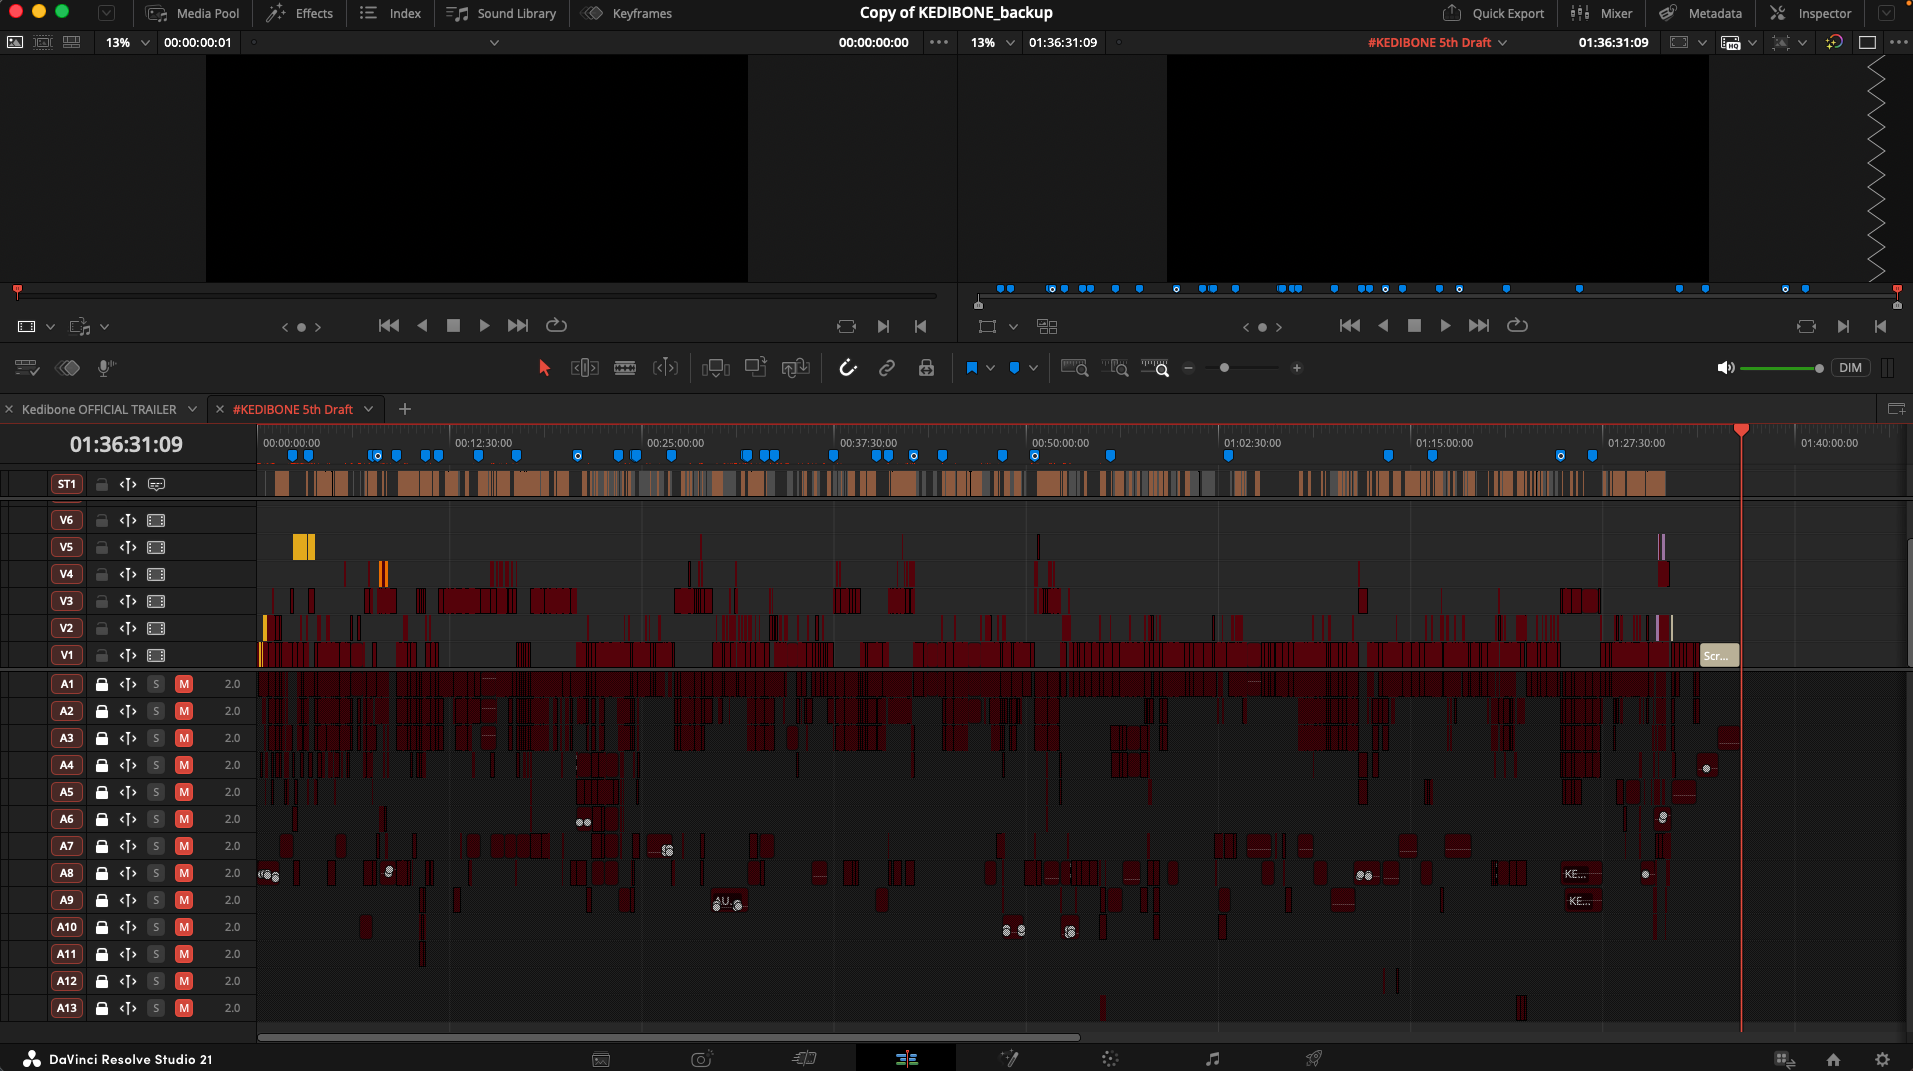Click the Full Extent Zoom icon
This screenshot has height=1071, width=1913.
tap(1074, 368)
